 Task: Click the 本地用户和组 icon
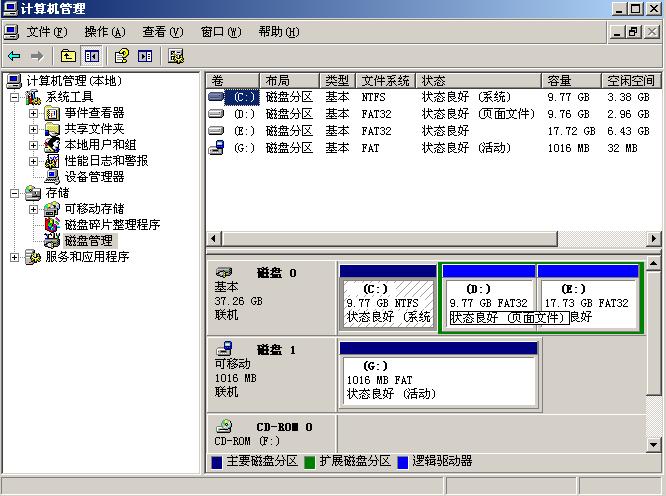pyautogui.click(x=52, y=145)
